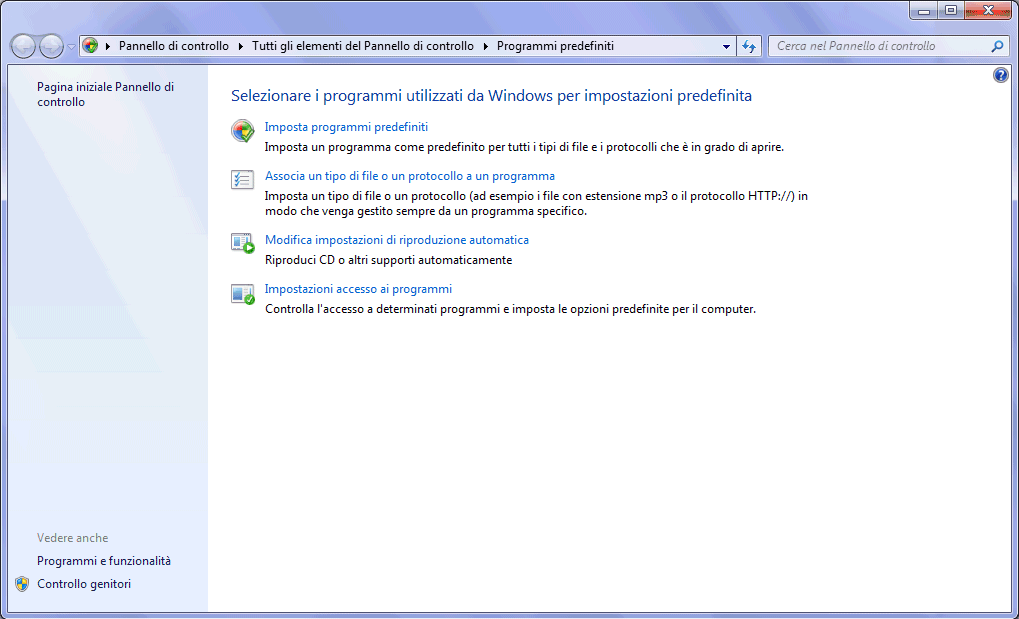Image resolution: width=1019 pixels, height=619 pixels.
Task: Expand the address bar history dropdown
Action: (x=727, y=46)
